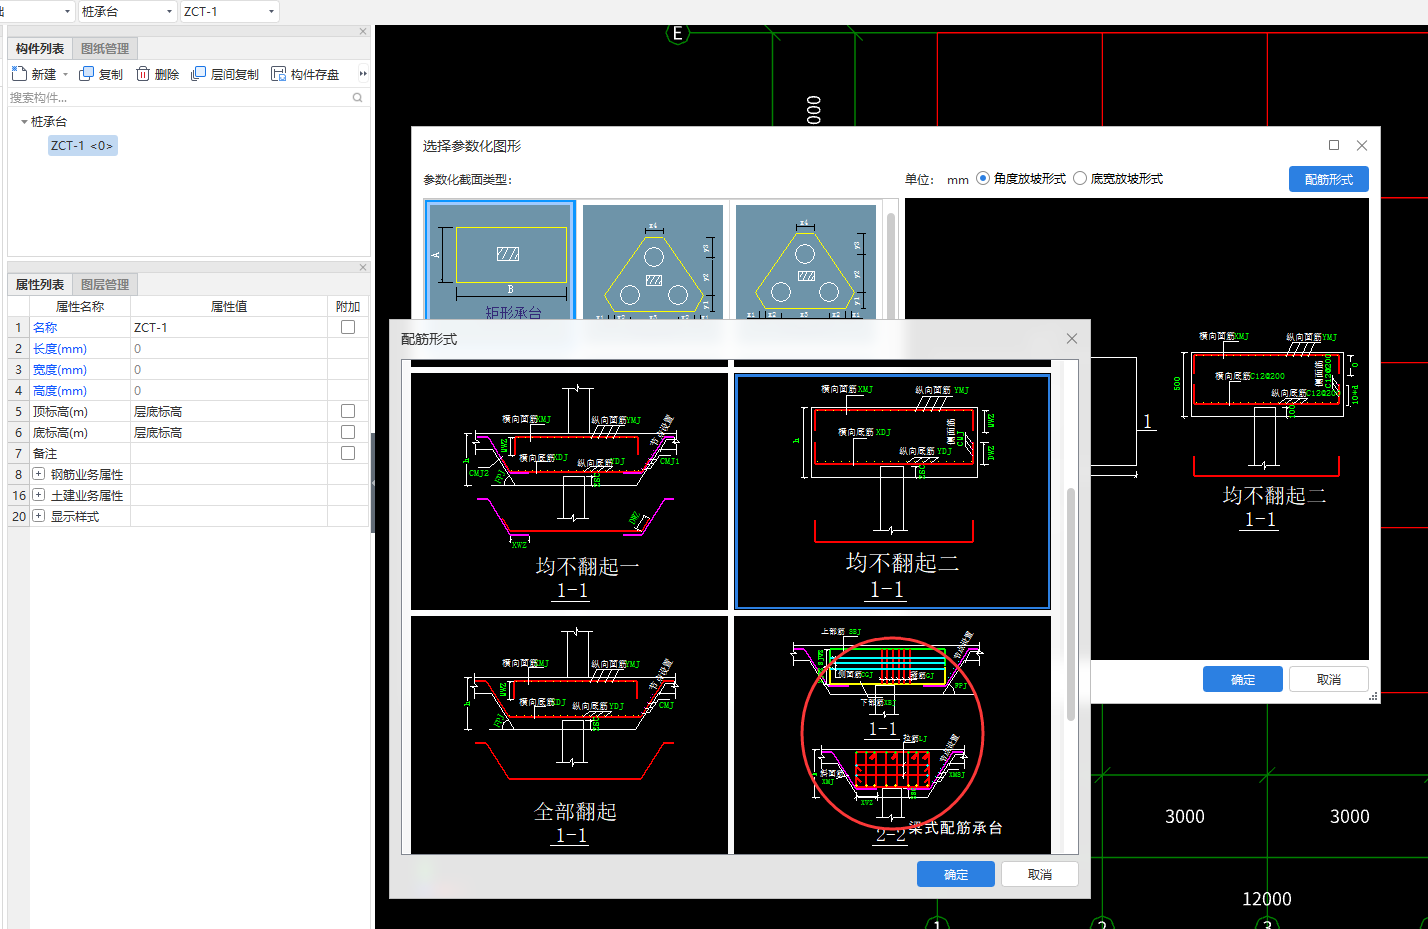Select the 均不翻起二 reinforcement thumbnail
1428x929 pixels.
(892, 491)
